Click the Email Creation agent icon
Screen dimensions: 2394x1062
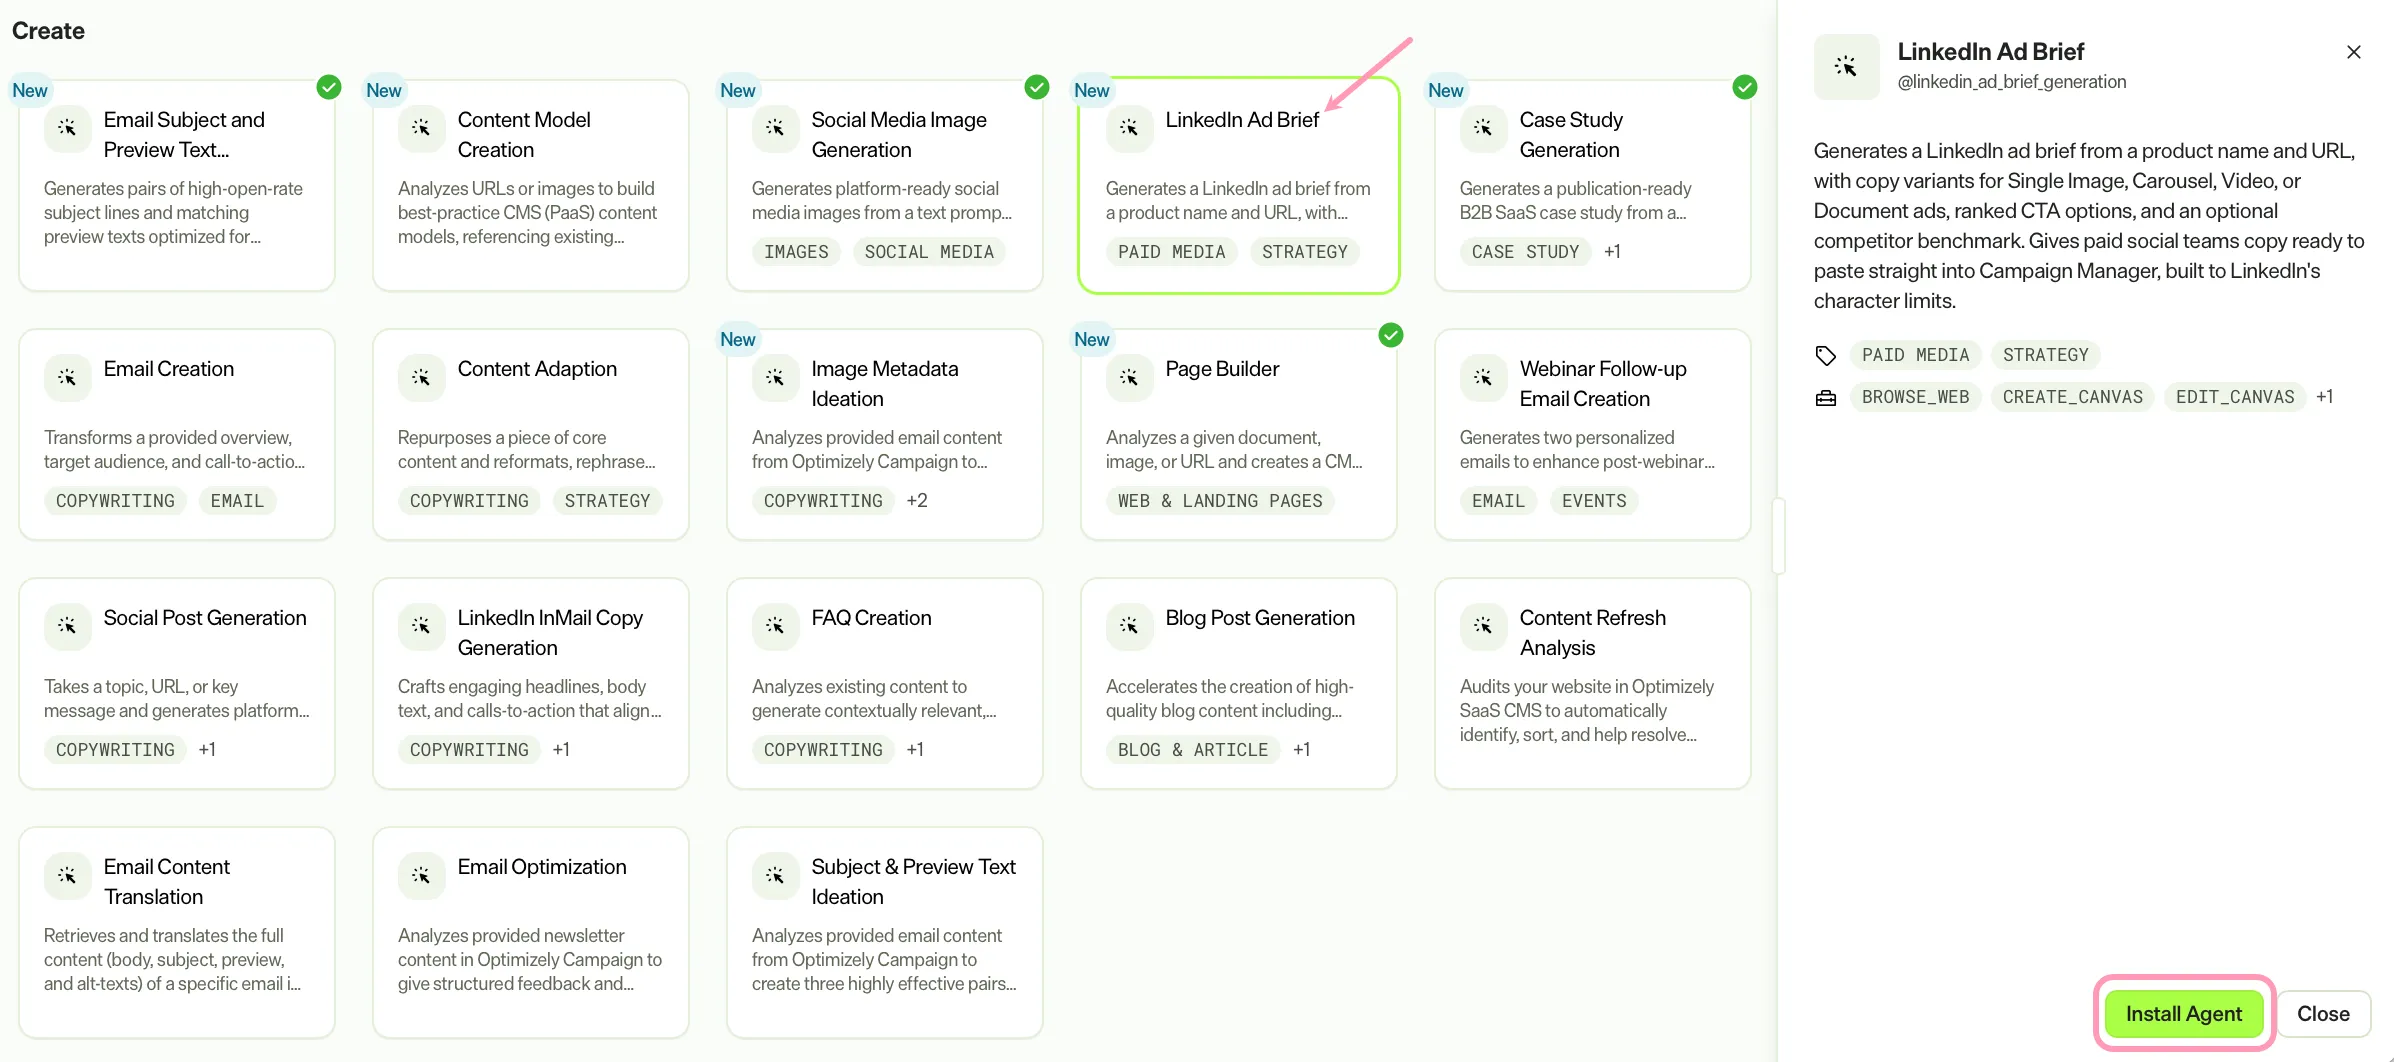click(x=67, y=377)
